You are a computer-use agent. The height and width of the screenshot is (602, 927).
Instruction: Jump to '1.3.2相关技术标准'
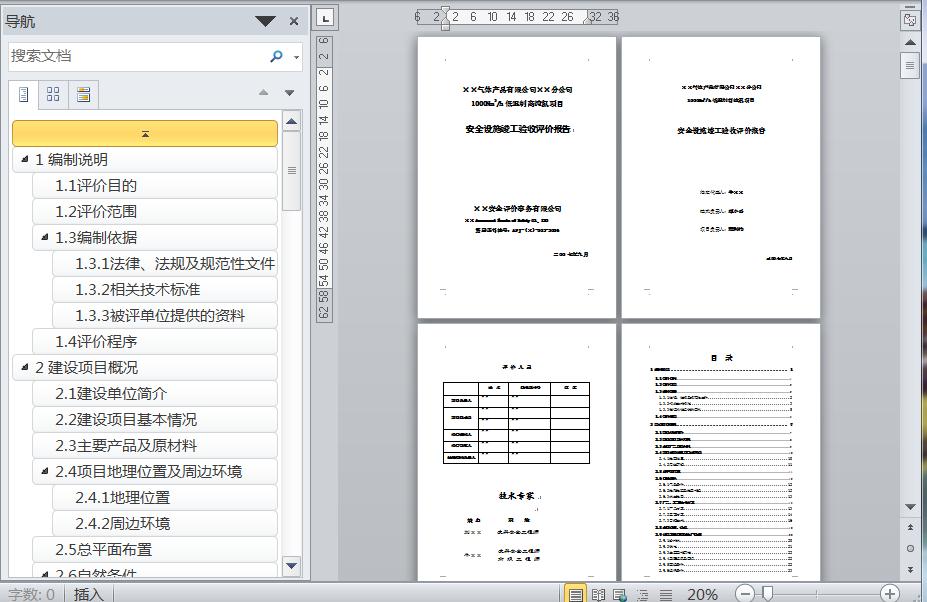165,290
